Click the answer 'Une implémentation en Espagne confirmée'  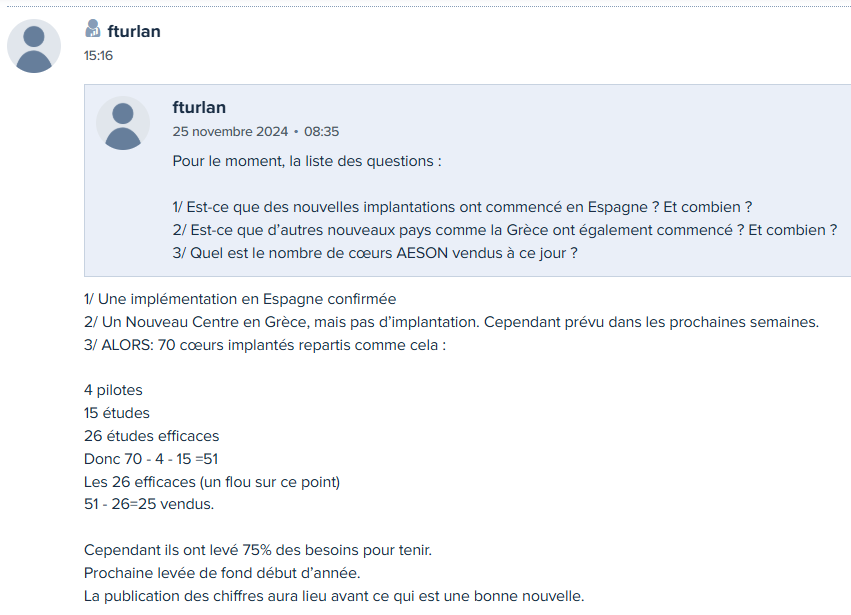[240, 299]
